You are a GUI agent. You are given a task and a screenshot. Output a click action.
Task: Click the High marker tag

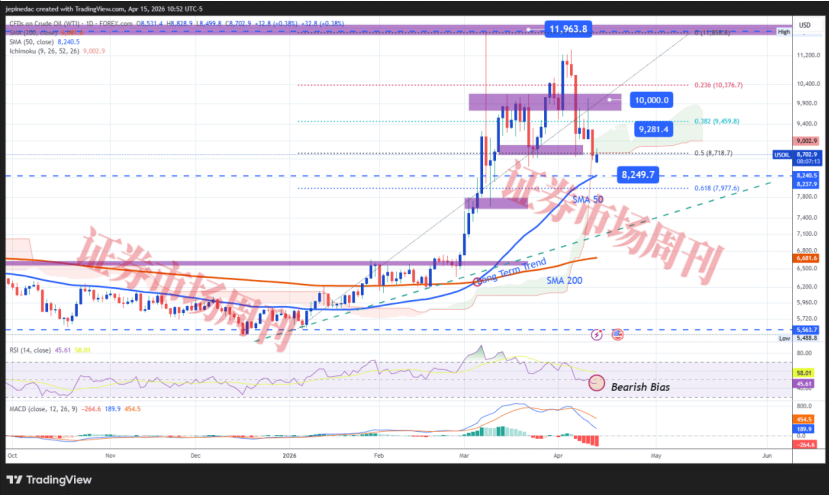click(x=784, y=32)
